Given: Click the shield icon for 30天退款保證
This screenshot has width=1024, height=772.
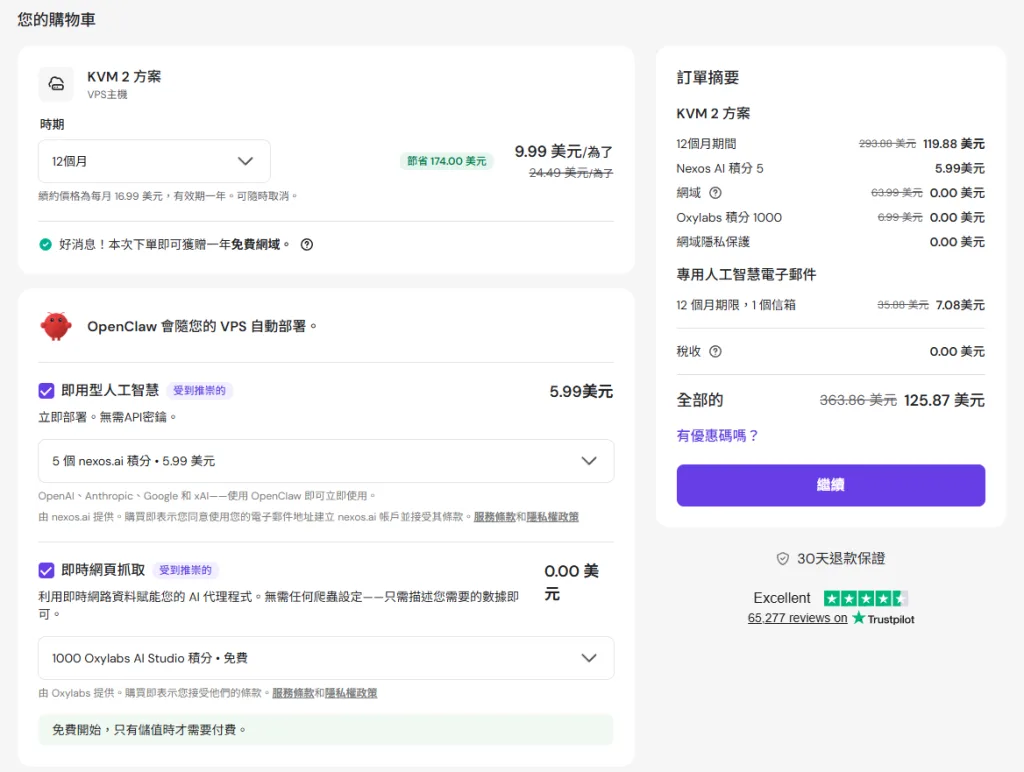Looking at the screenshot, I should (x=783, y=558).
